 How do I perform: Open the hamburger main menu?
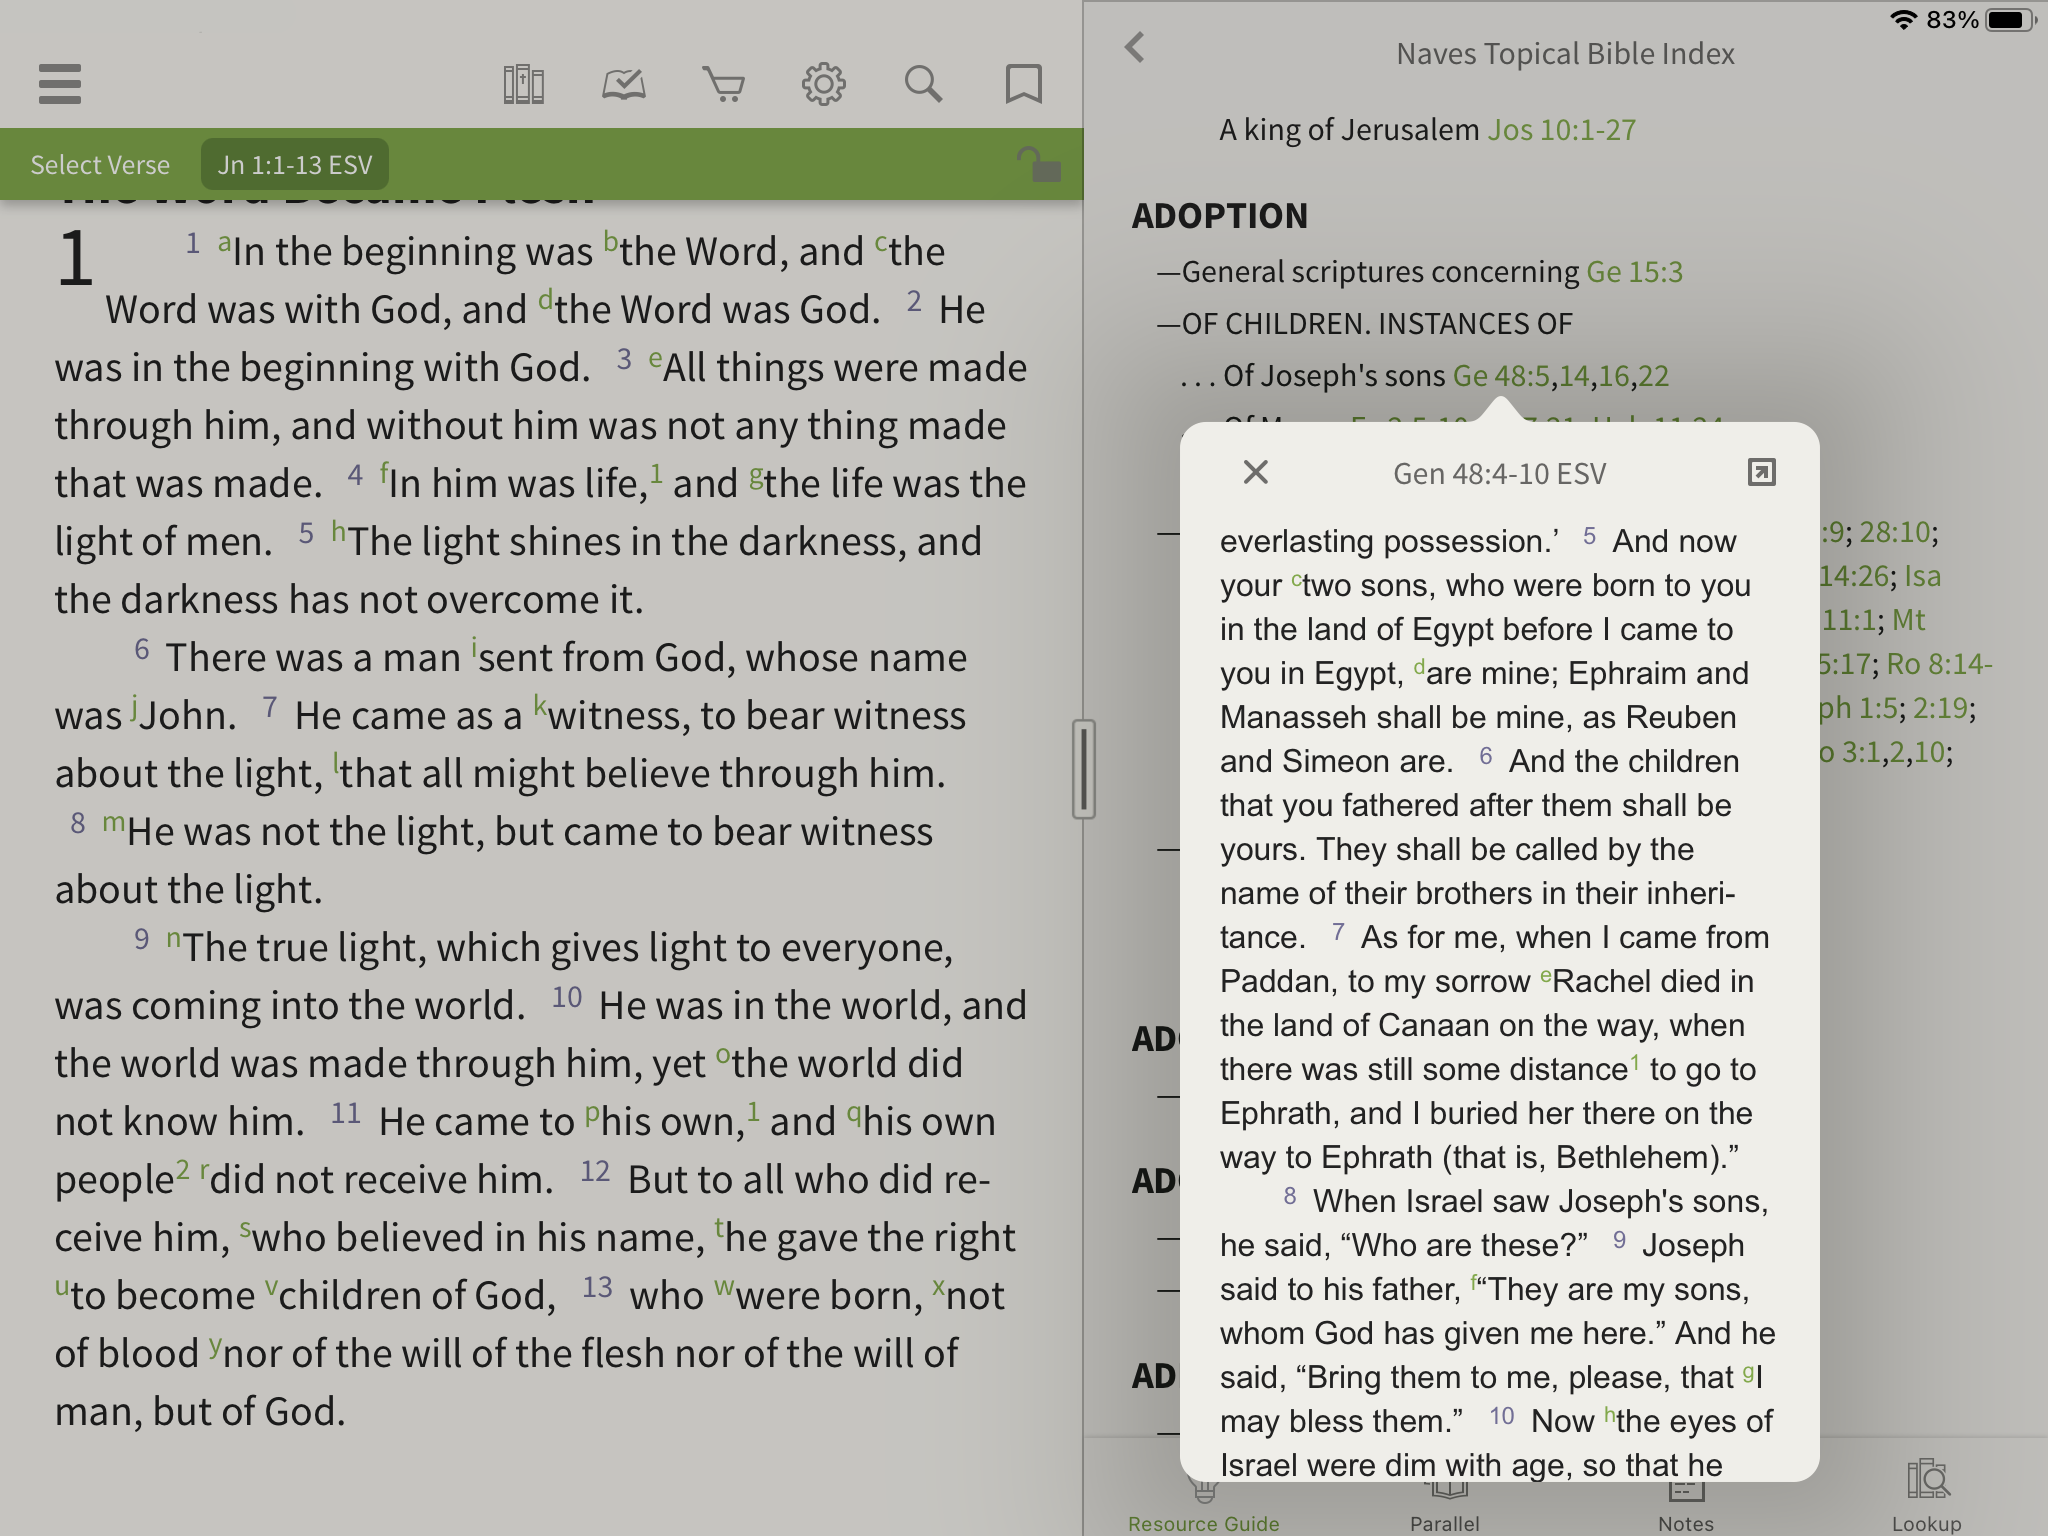tap(59, 84)
